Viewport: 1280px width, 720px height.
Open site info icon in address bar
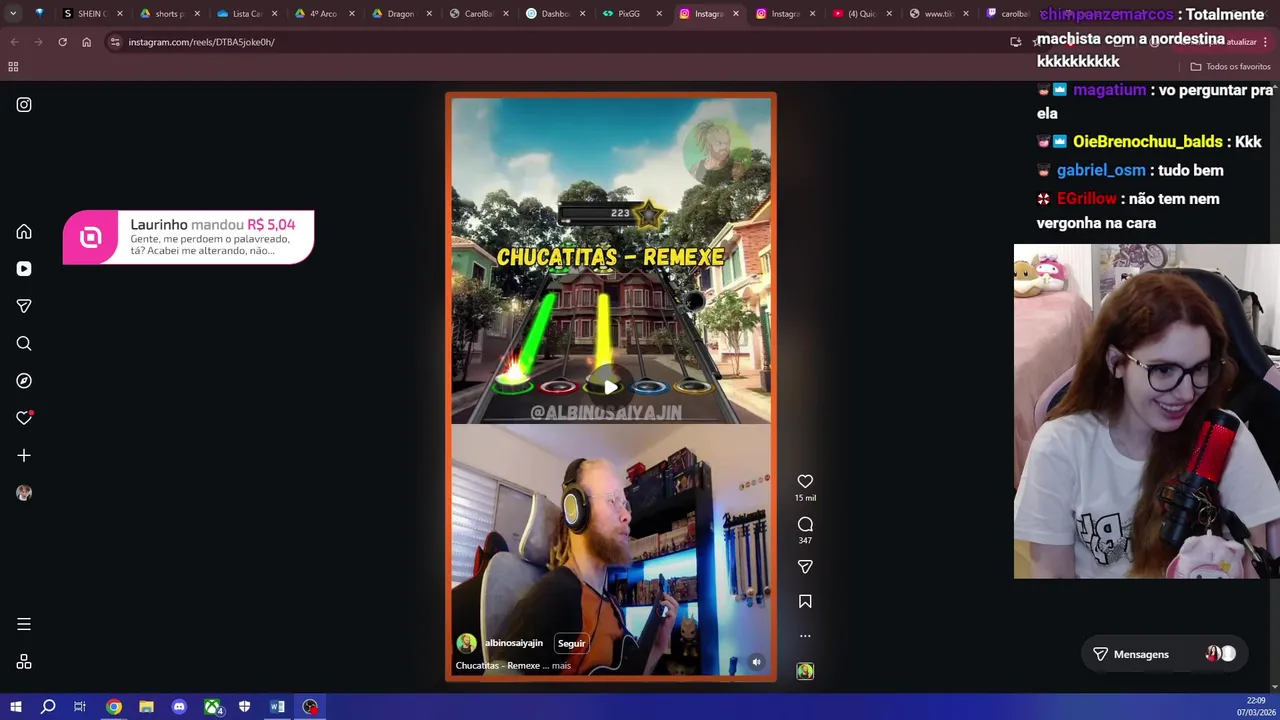(x=115, y=42)
